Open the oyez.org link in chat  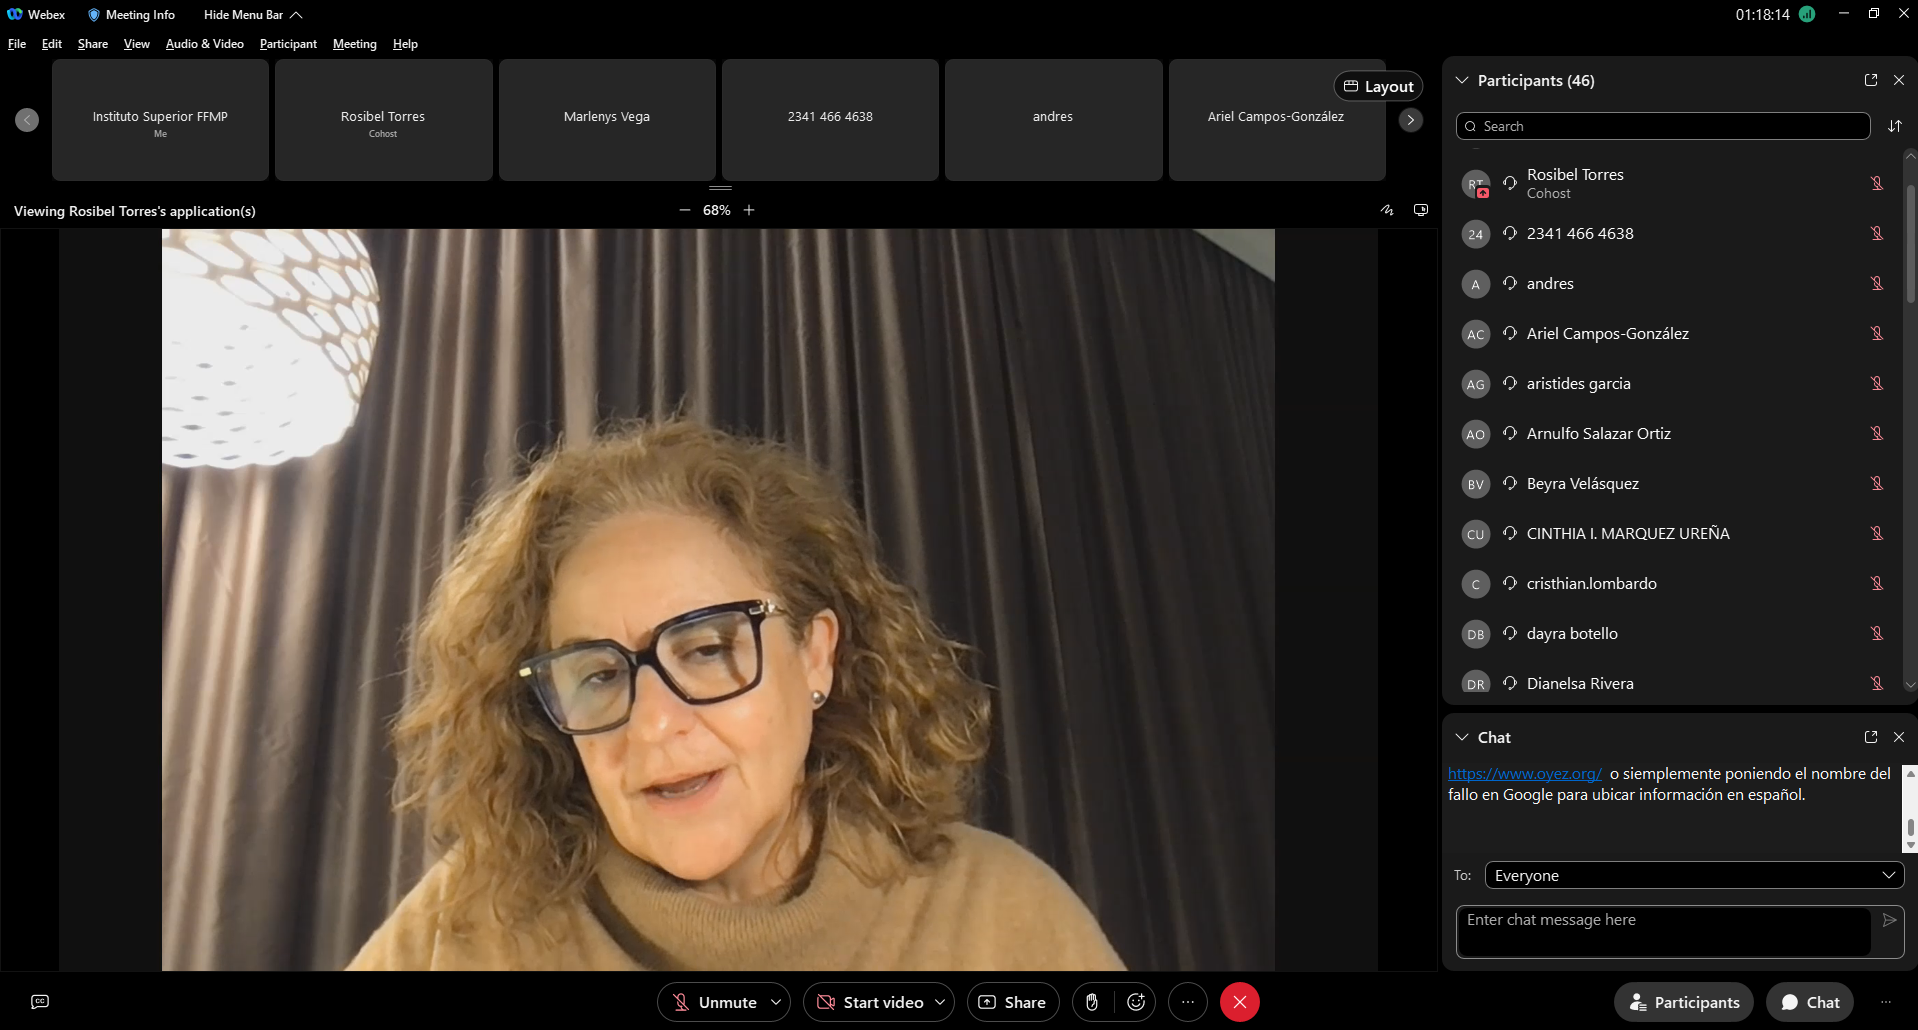coord(1524,773)
